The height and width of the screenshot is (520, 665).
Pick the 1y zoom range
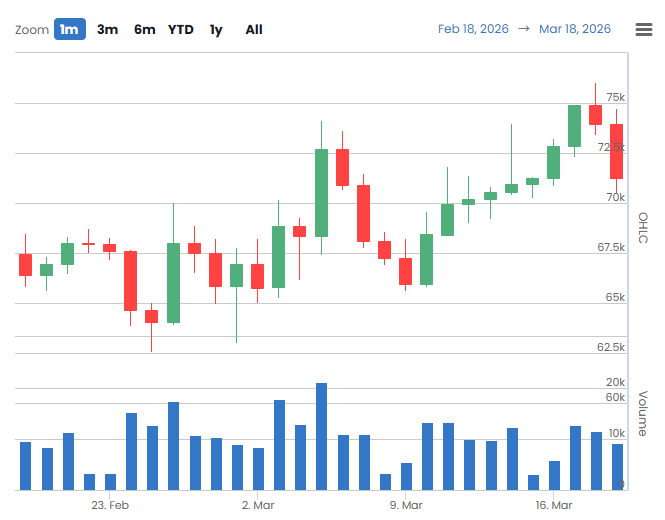click(215, 29)
